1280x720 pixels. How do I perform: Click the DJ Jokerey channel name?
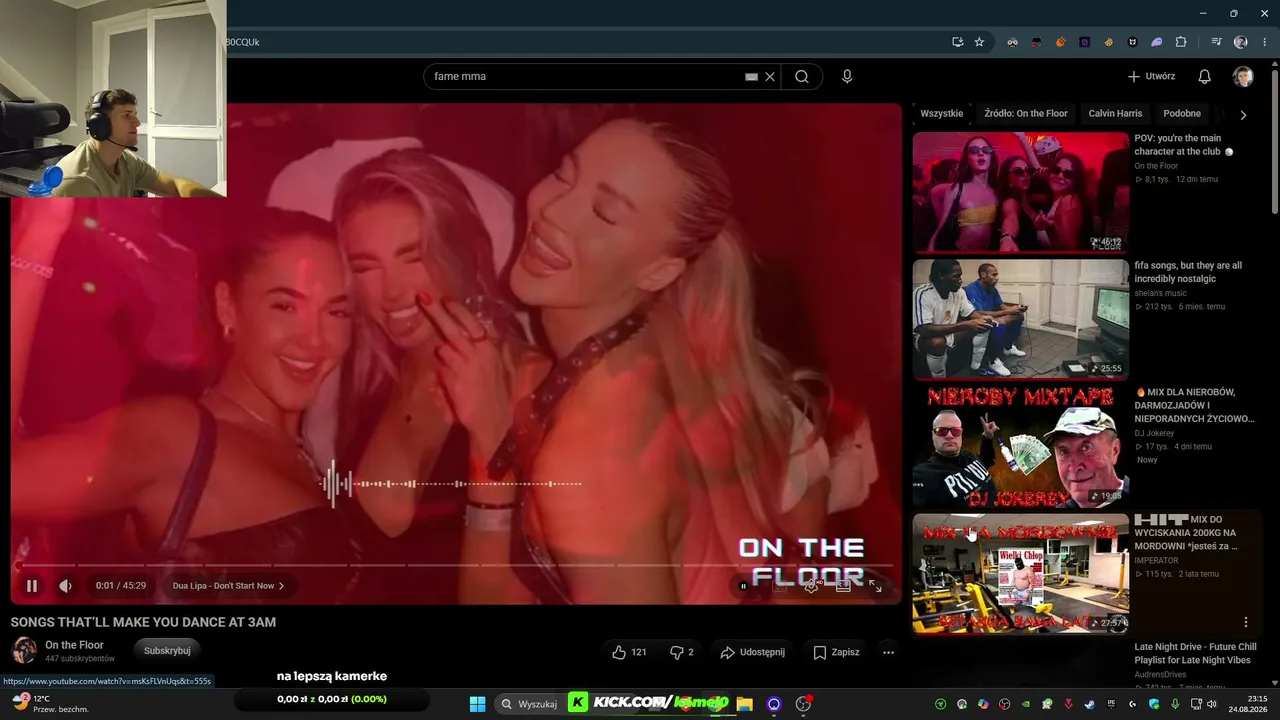(x=1155, y=433)
